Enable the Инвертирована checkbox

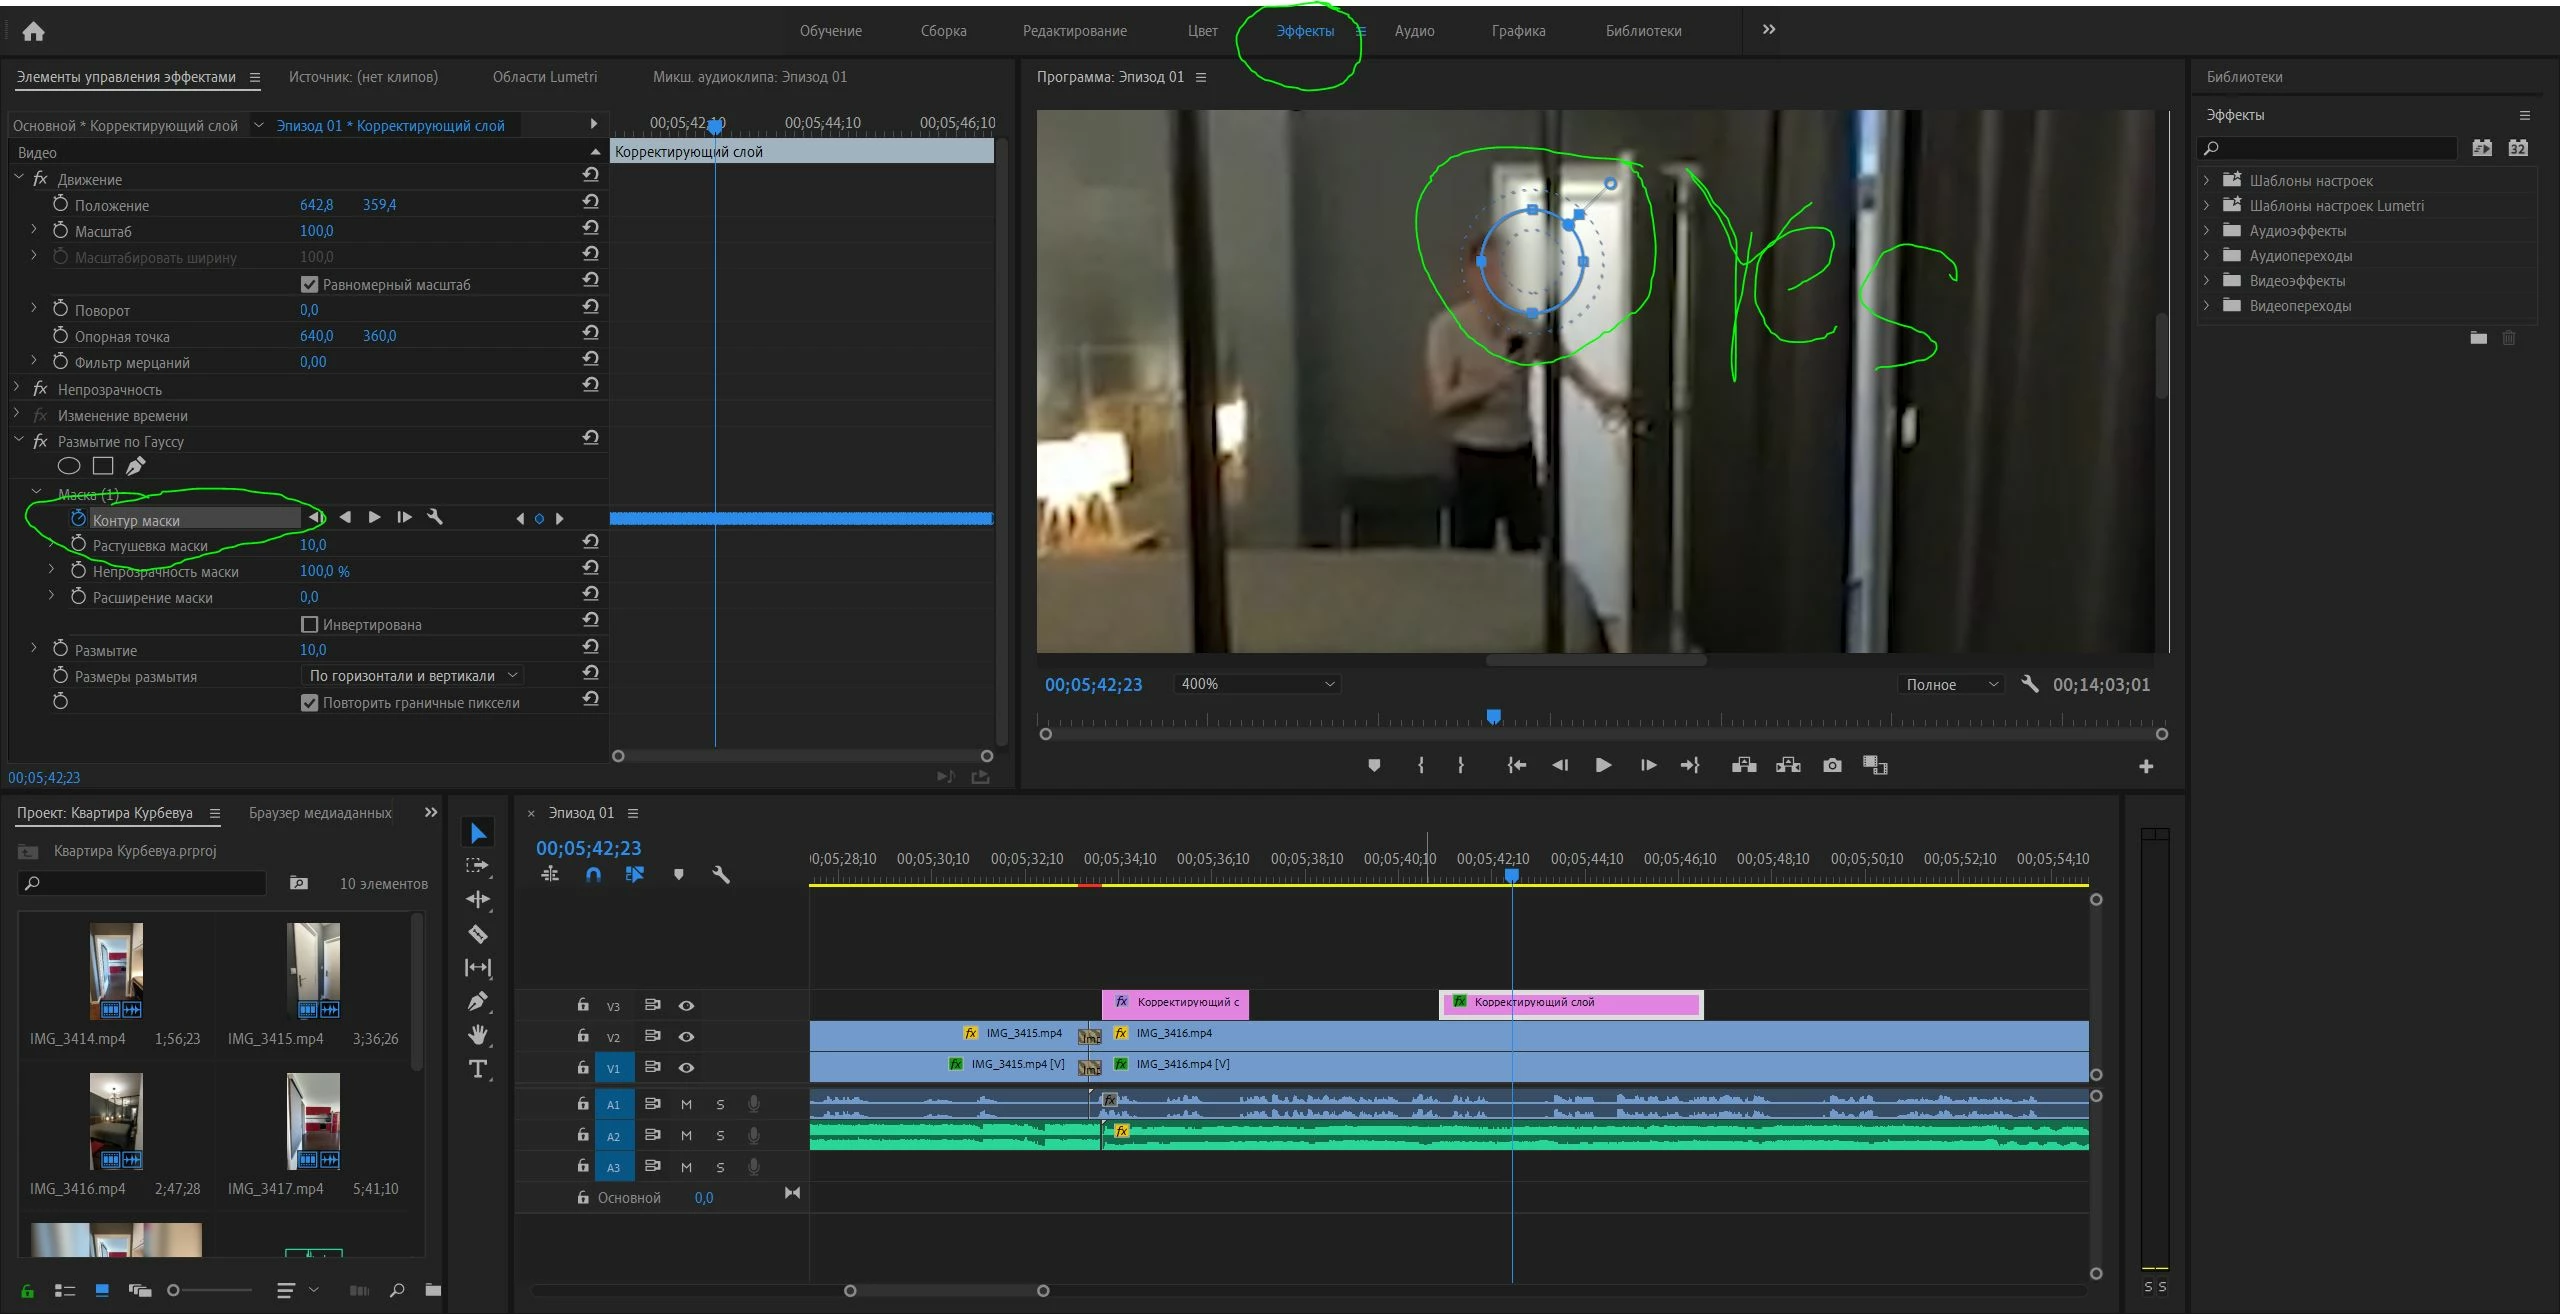click(x=310, y=624)
